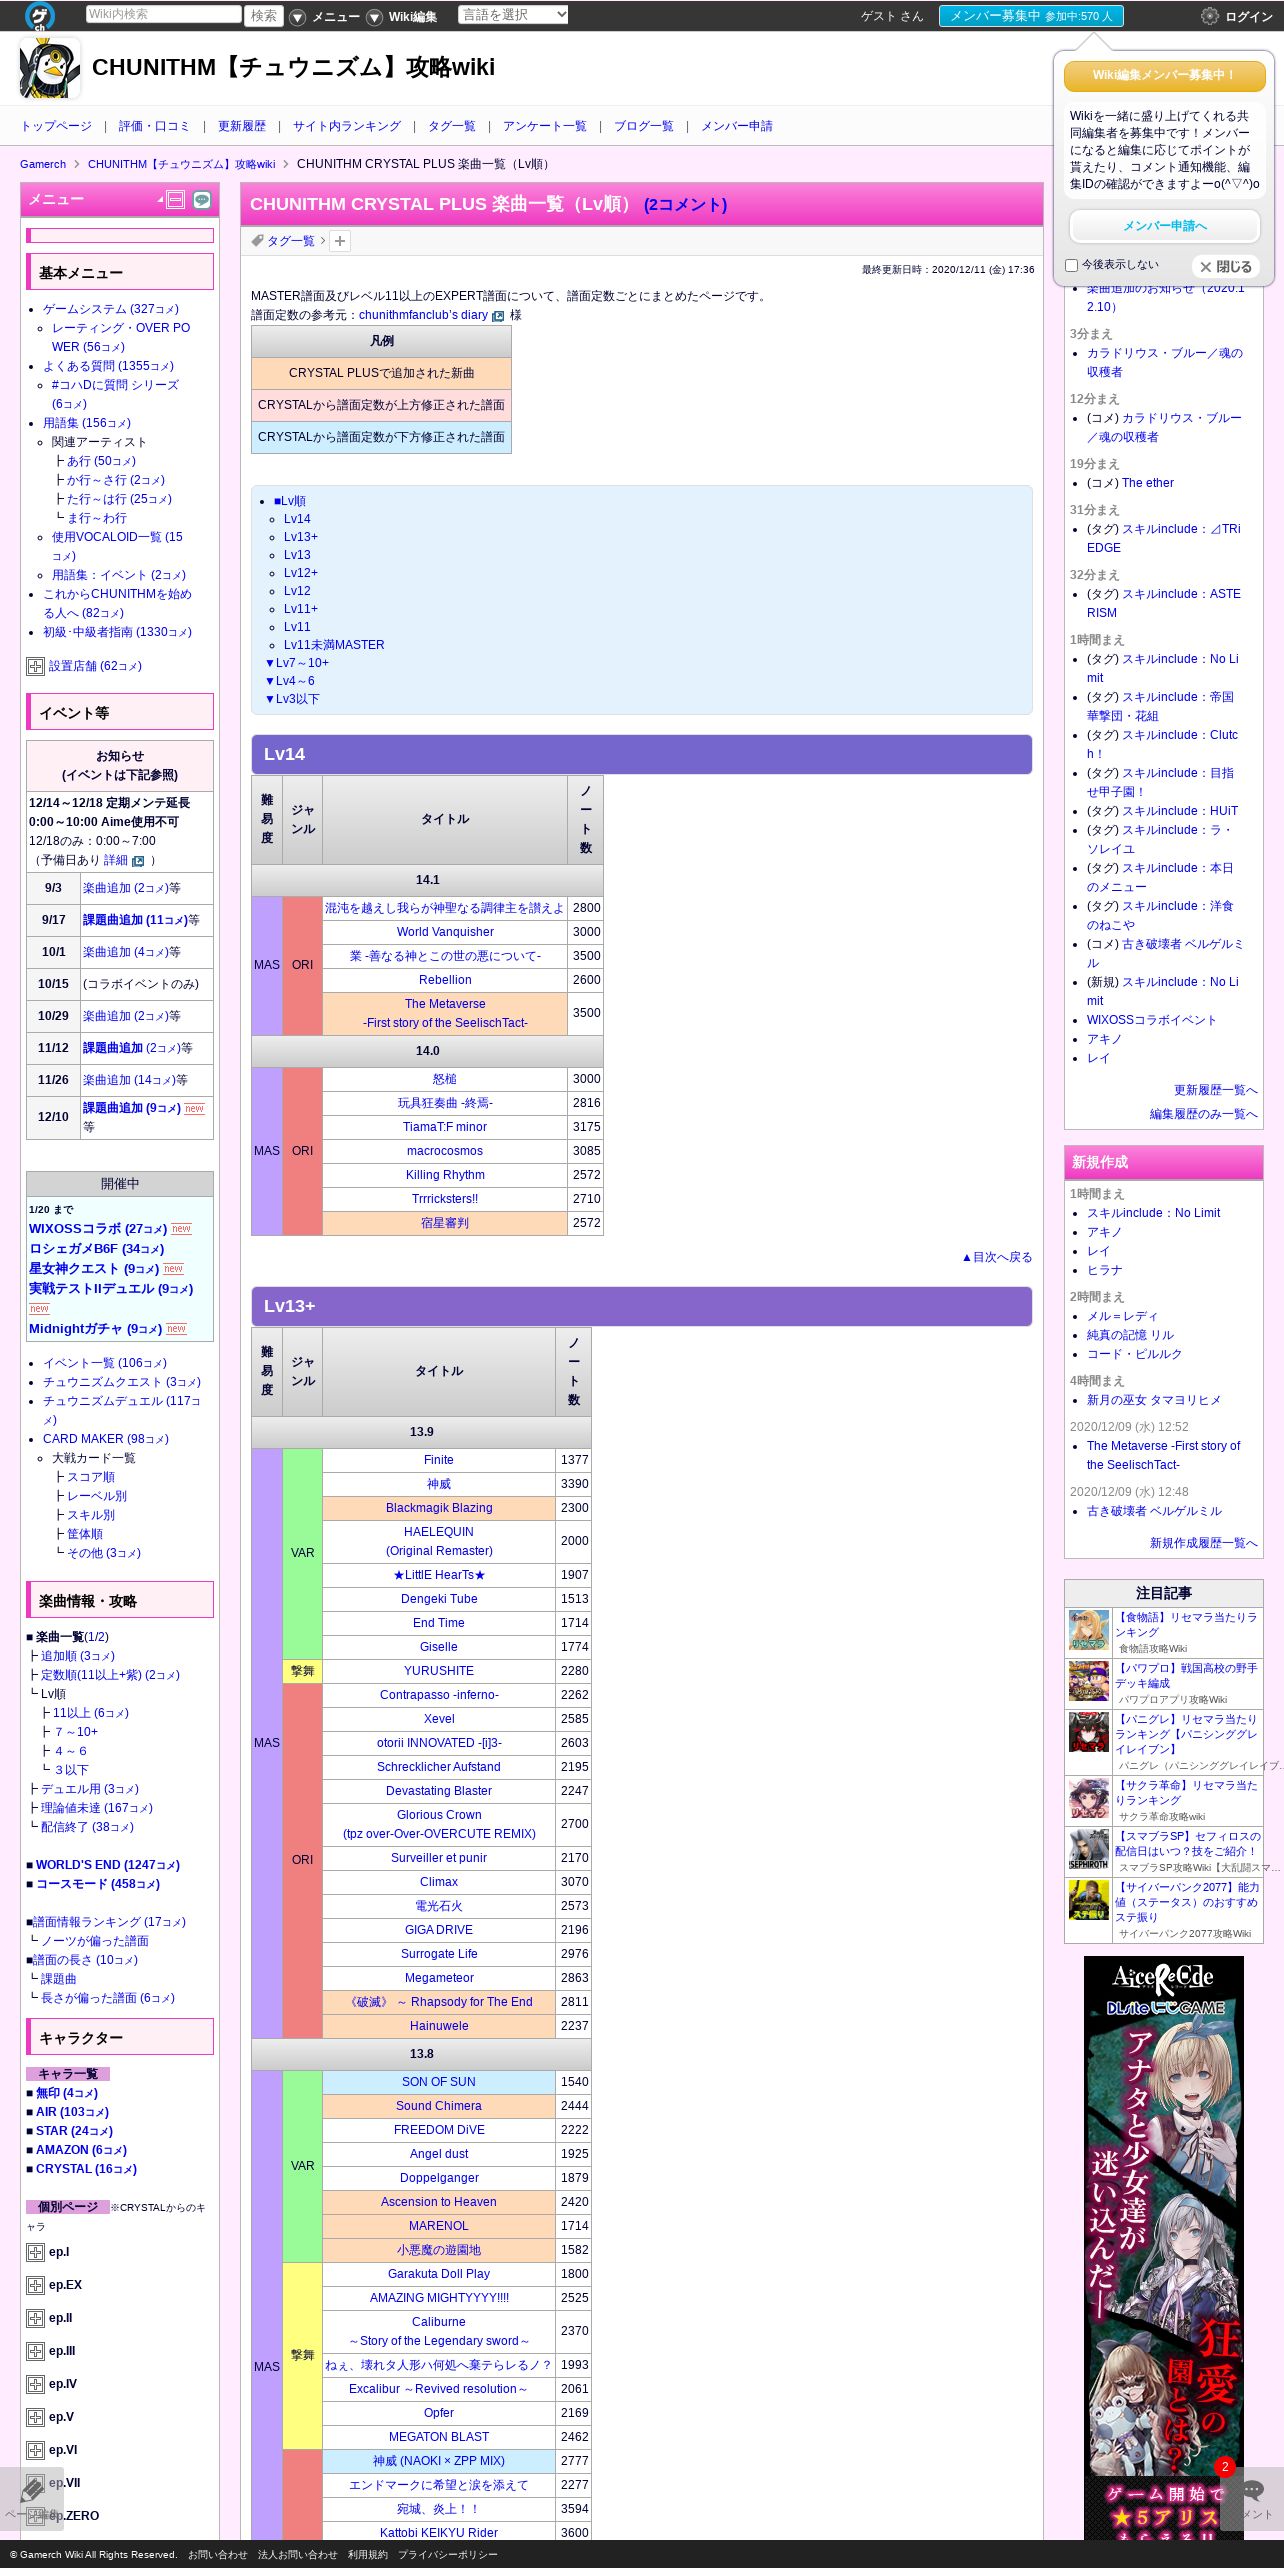Image resolution: width=1284 pixels, height=2568 pixels.
Task: Expand the ▼Lv4～6 contents entry
Action: click(x=289, y=681)
